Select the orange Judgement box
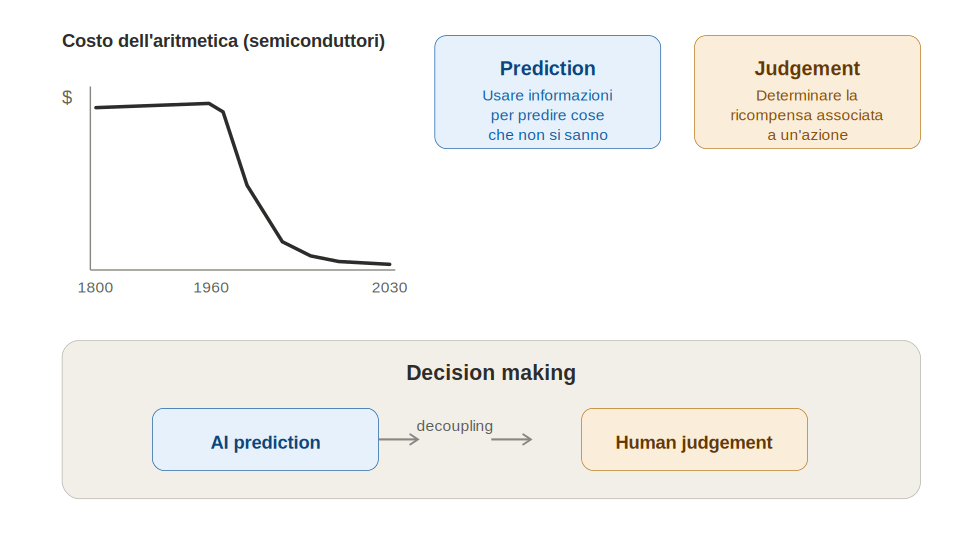The image size is (960, 540). point(807,92)
